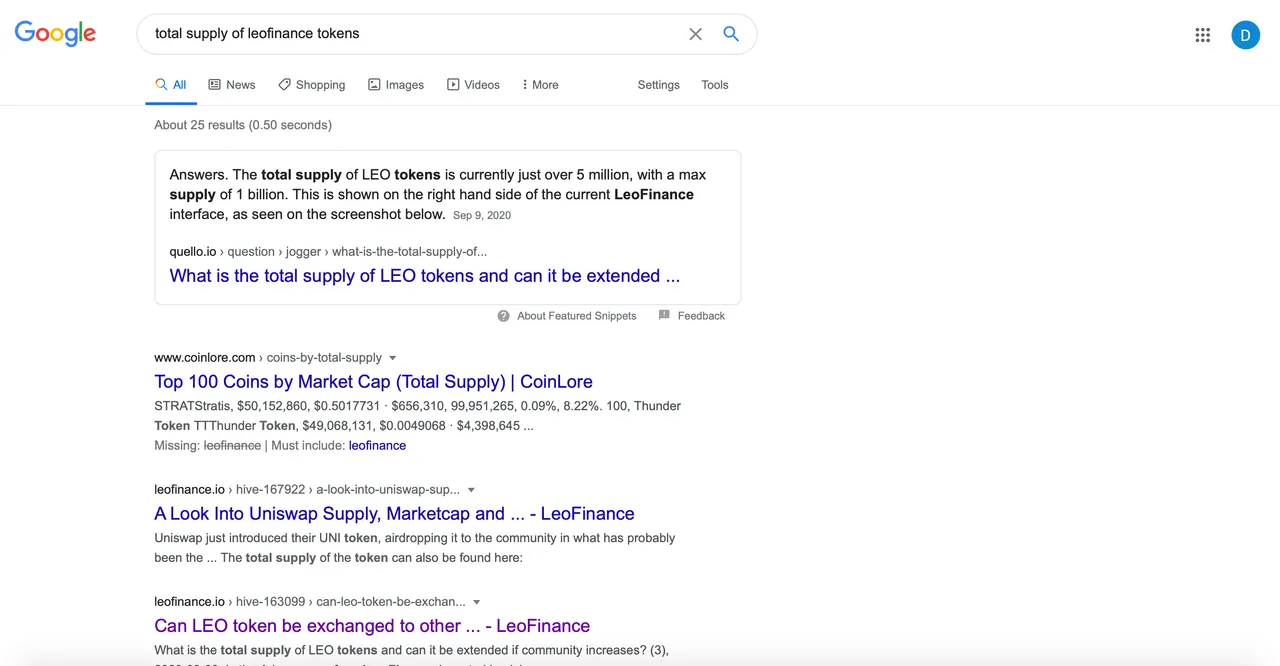Open A Look Into Uniswap Supply result
The width and height of the screenshot is (1280, 666).
coord(394,514)
